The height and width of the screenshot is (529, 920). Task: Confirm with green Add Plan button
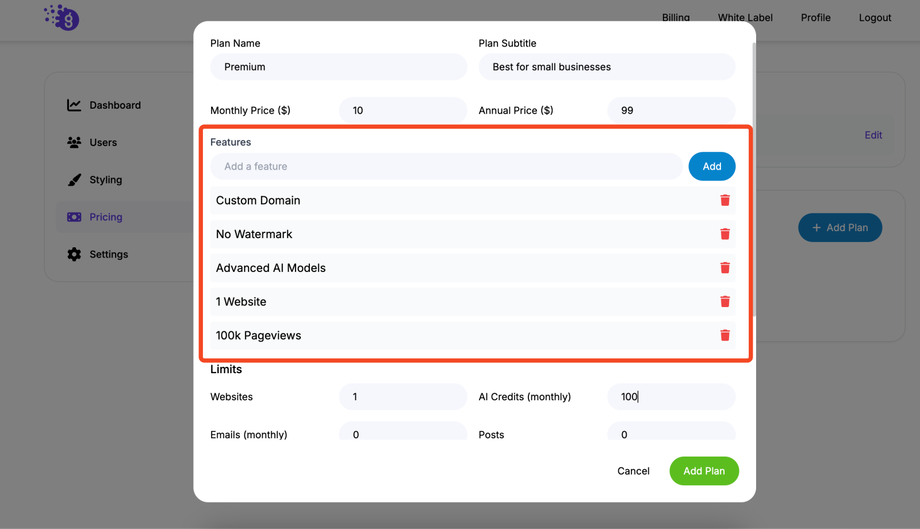[704, 471]
